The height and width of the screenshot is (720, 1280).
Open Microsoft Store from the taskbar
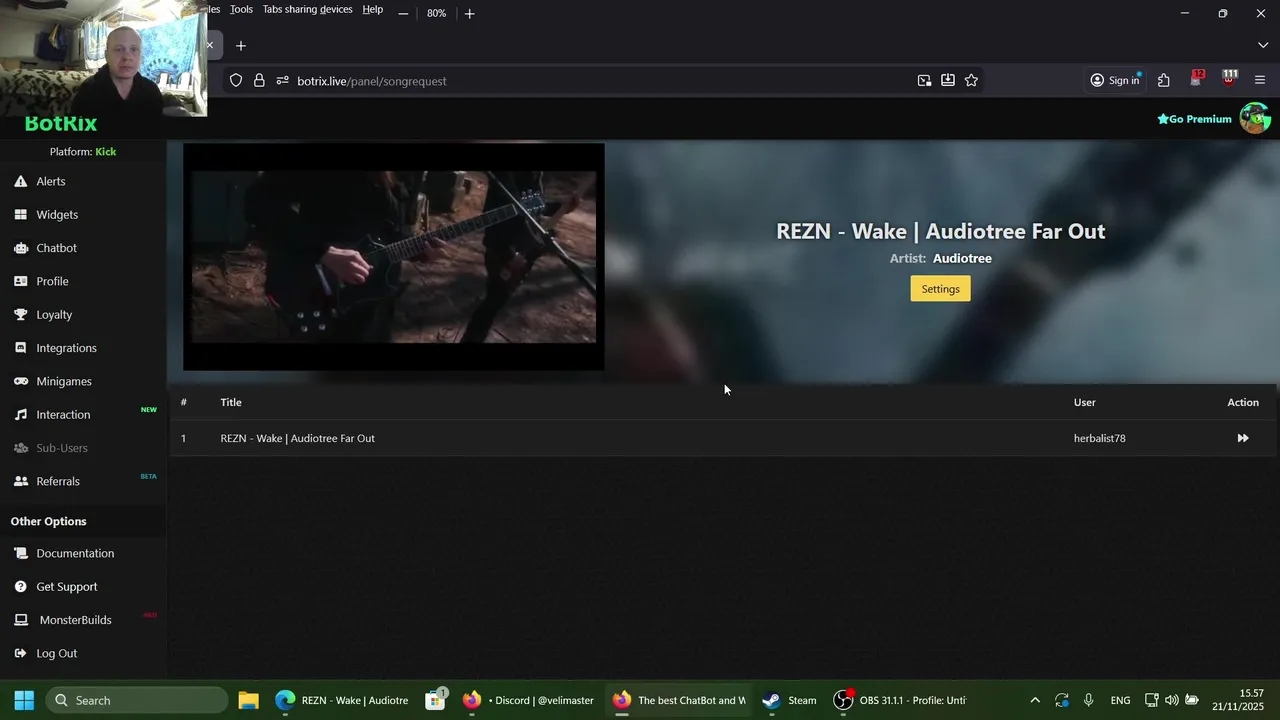[435, 700]
